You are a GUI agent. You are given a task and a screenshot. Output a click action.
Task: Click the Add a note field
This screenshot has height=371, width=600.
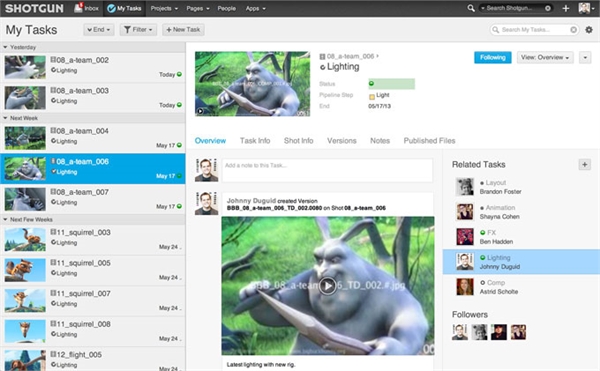tap(327, 170)
